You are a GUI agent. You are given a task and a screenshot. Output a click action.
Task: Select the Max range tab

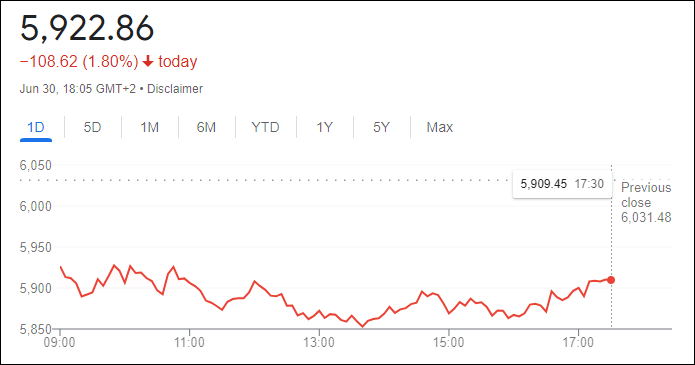click(440, 128)
